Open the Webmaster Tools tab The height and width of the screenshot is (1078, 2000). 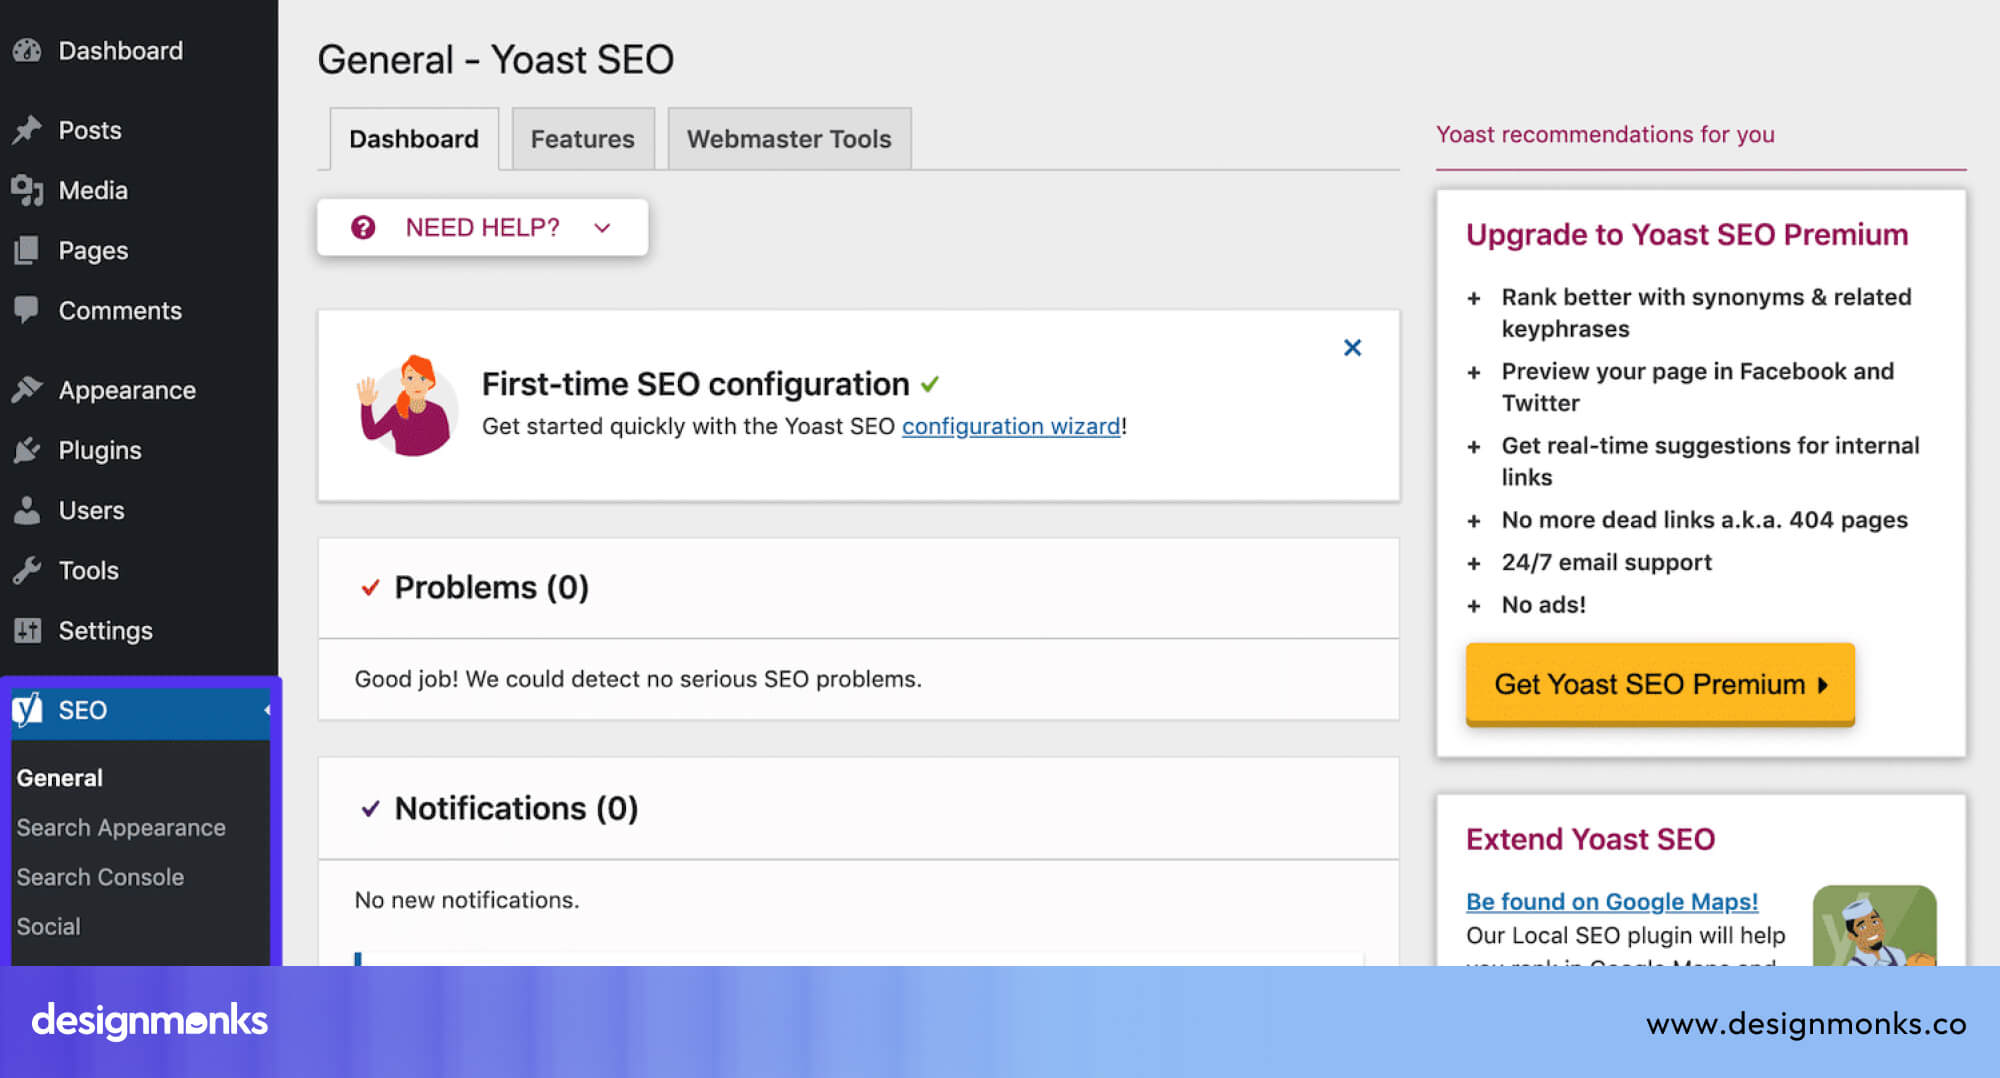(789, 139)
